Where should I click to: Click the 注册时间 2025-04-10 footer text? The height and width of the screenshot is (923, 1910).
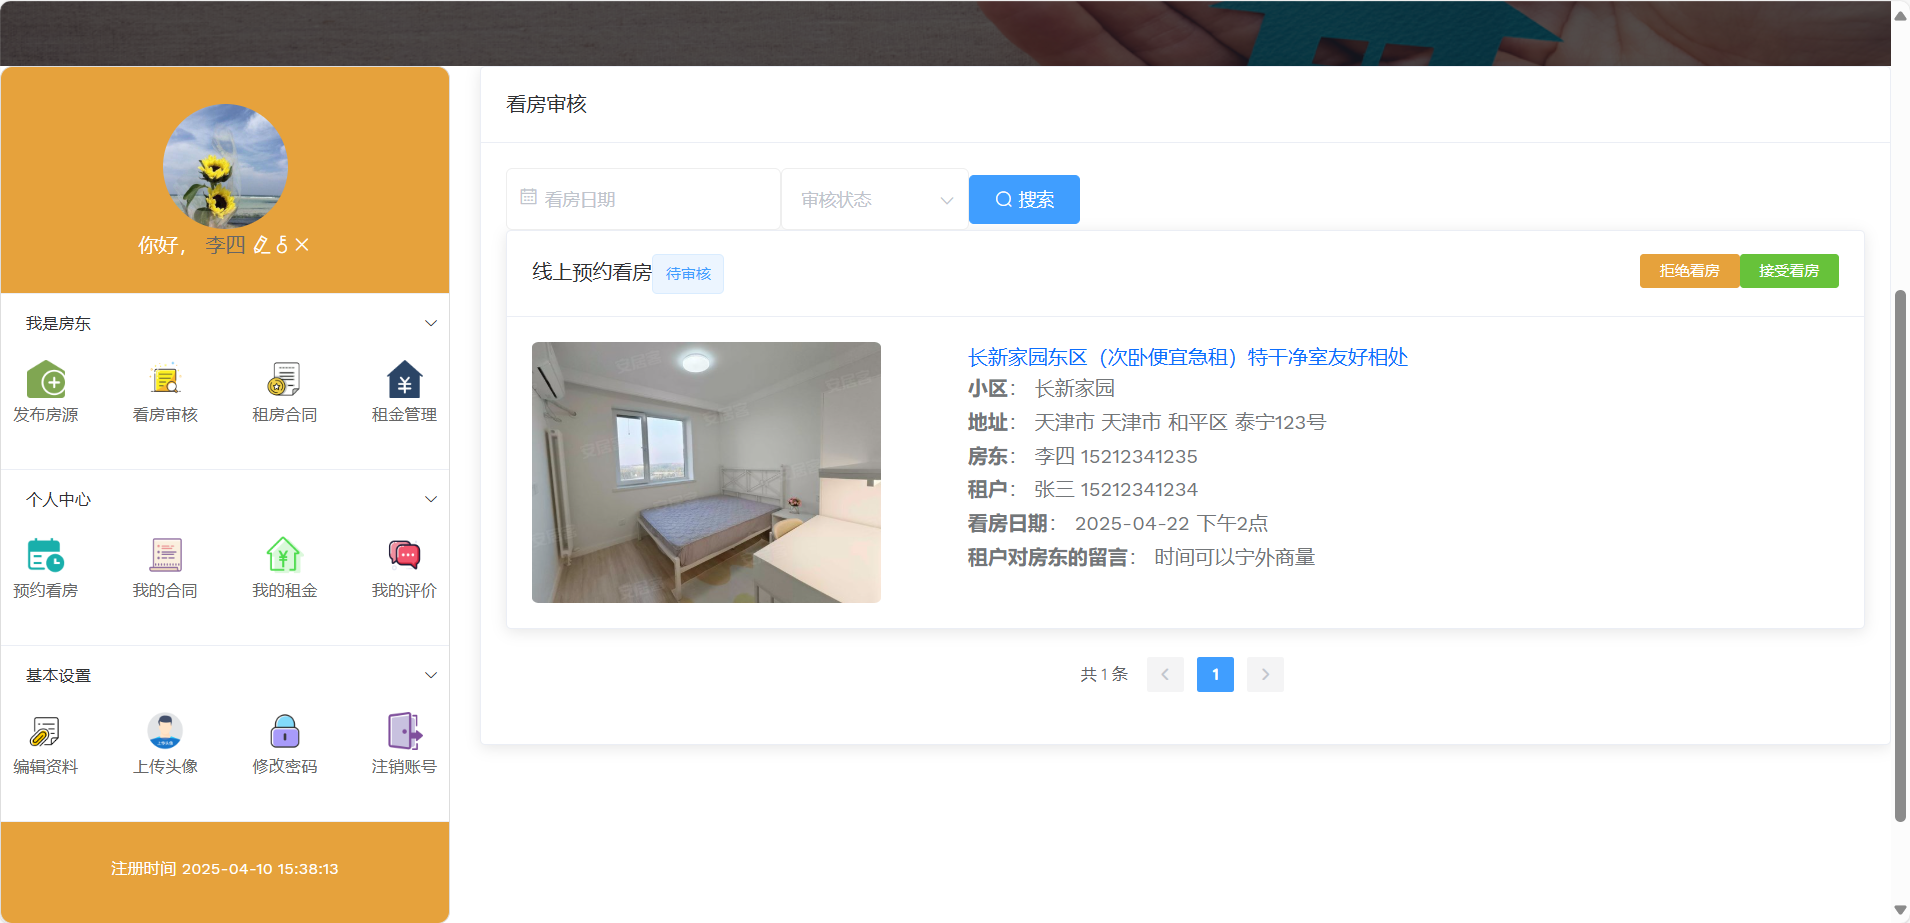[x=225, y=869]
